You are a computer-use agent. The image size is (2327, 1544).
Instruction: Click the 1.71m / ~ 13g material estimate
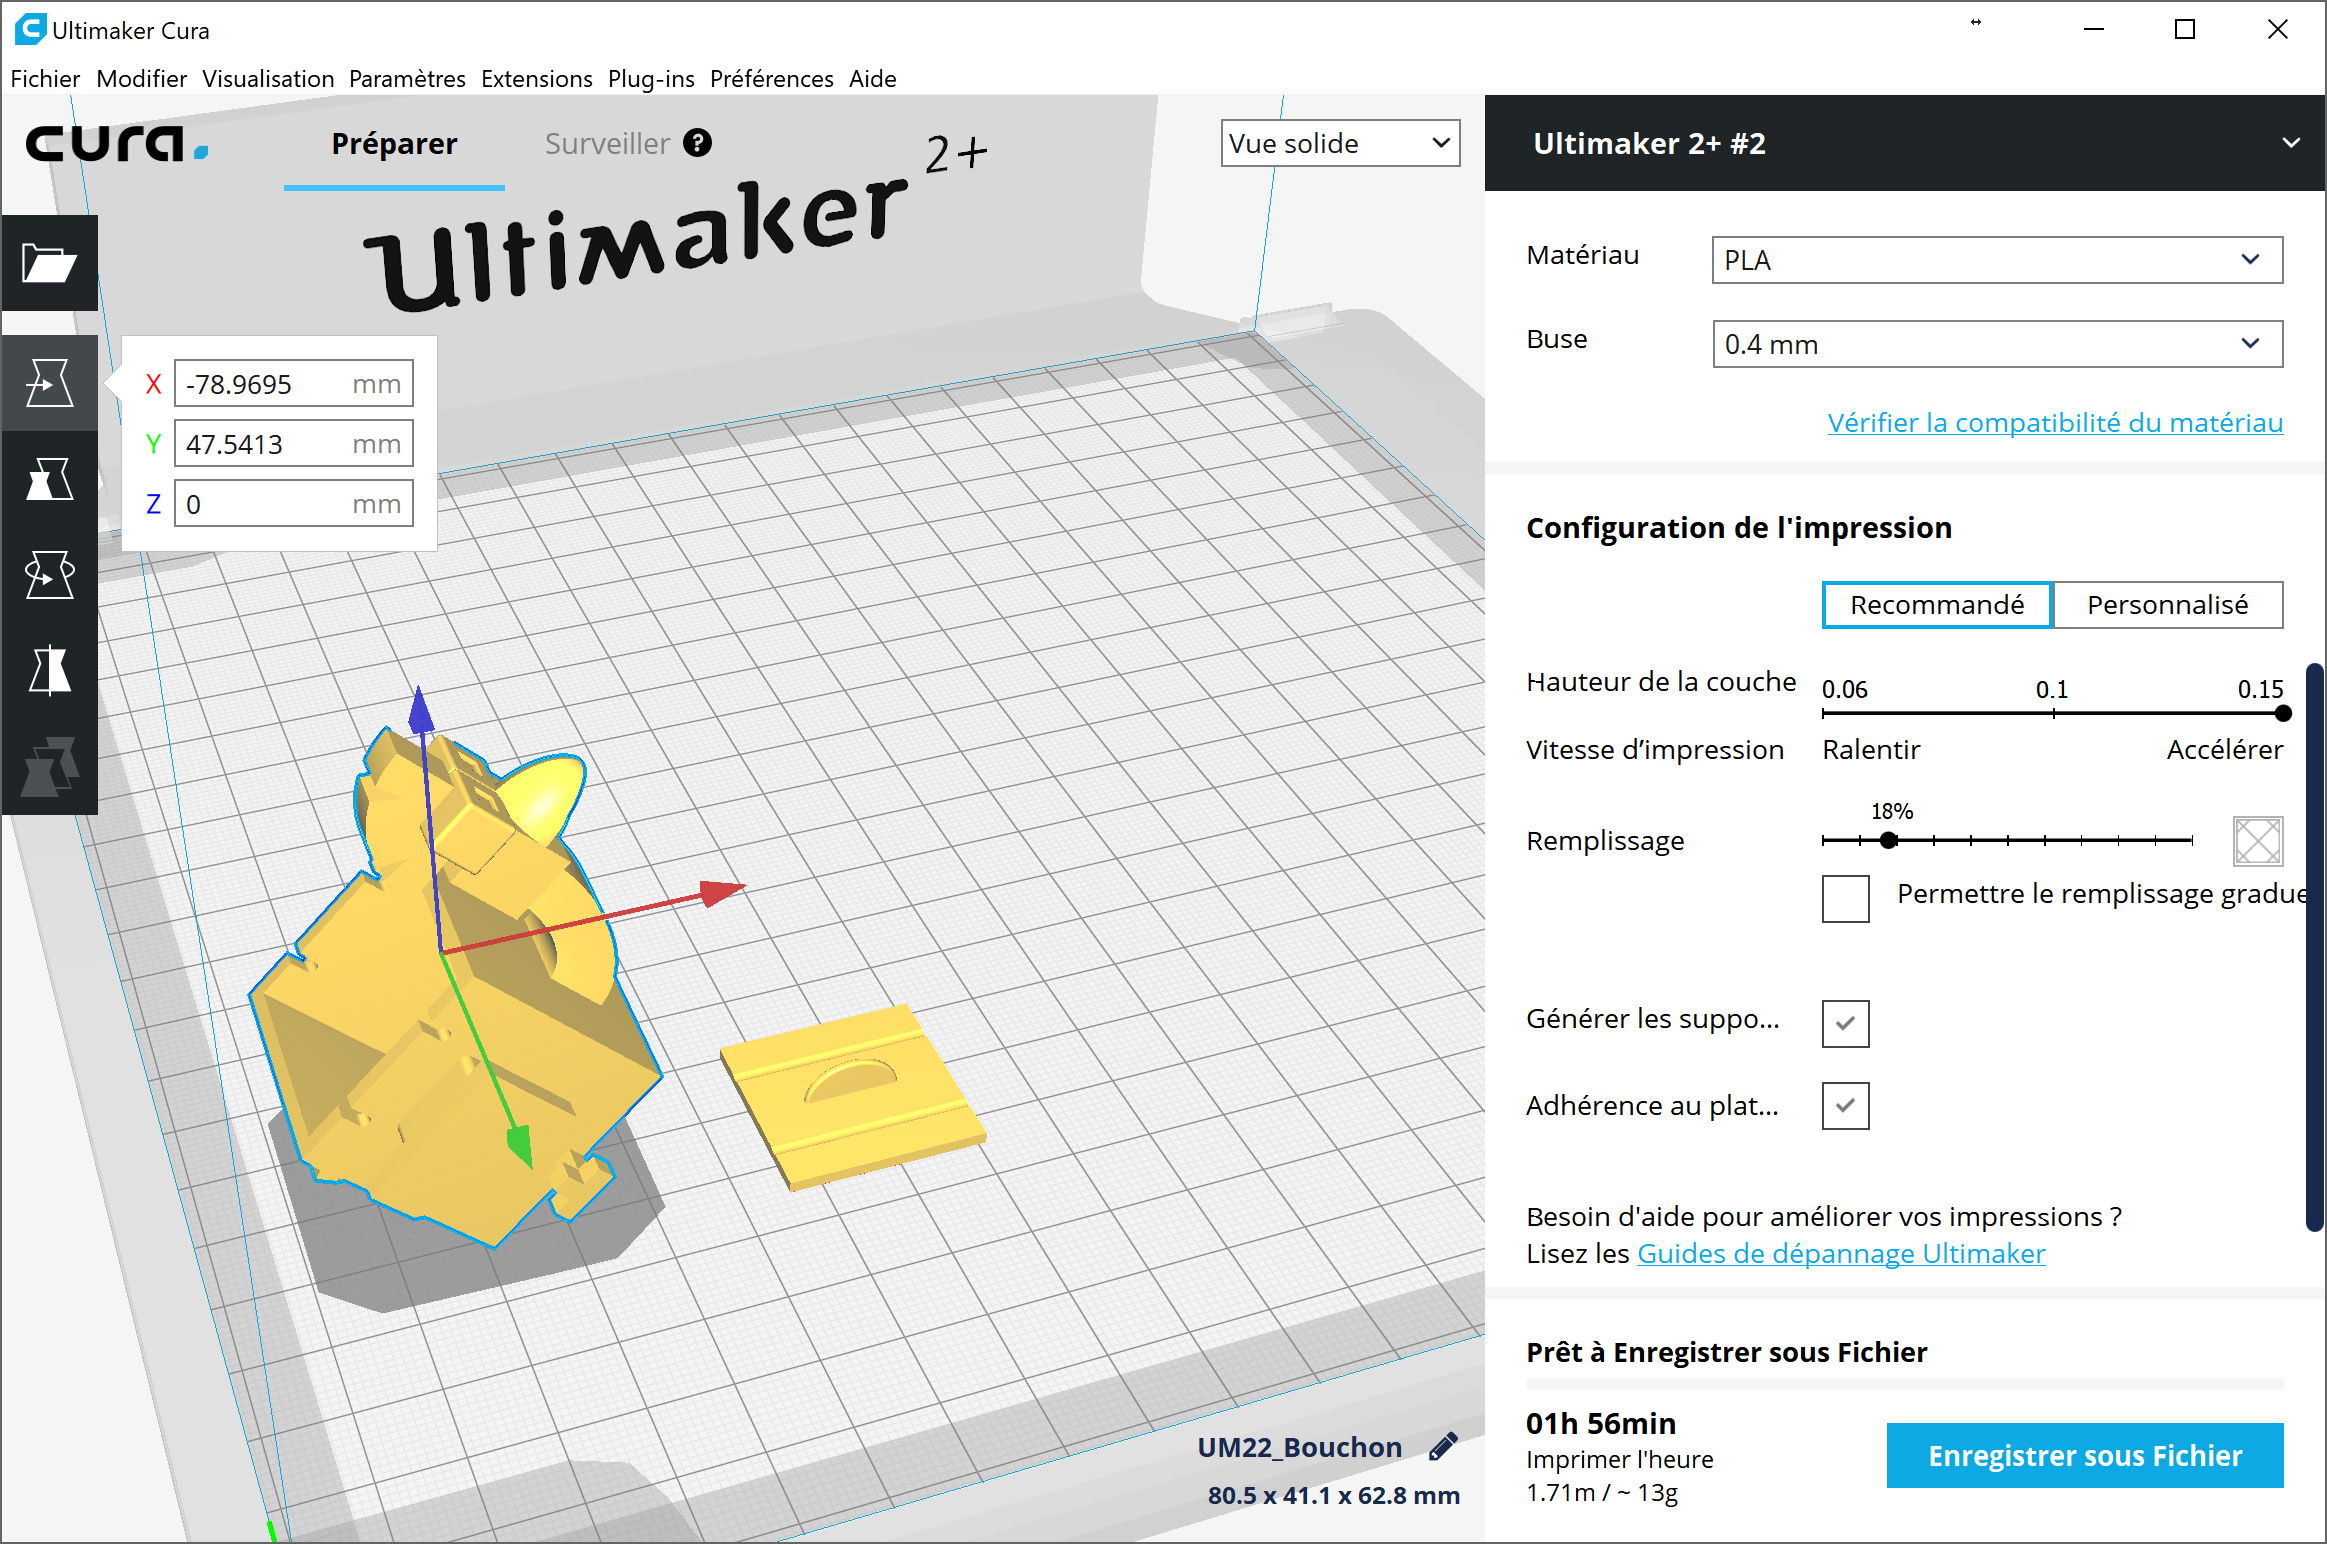[1602, 1493]
